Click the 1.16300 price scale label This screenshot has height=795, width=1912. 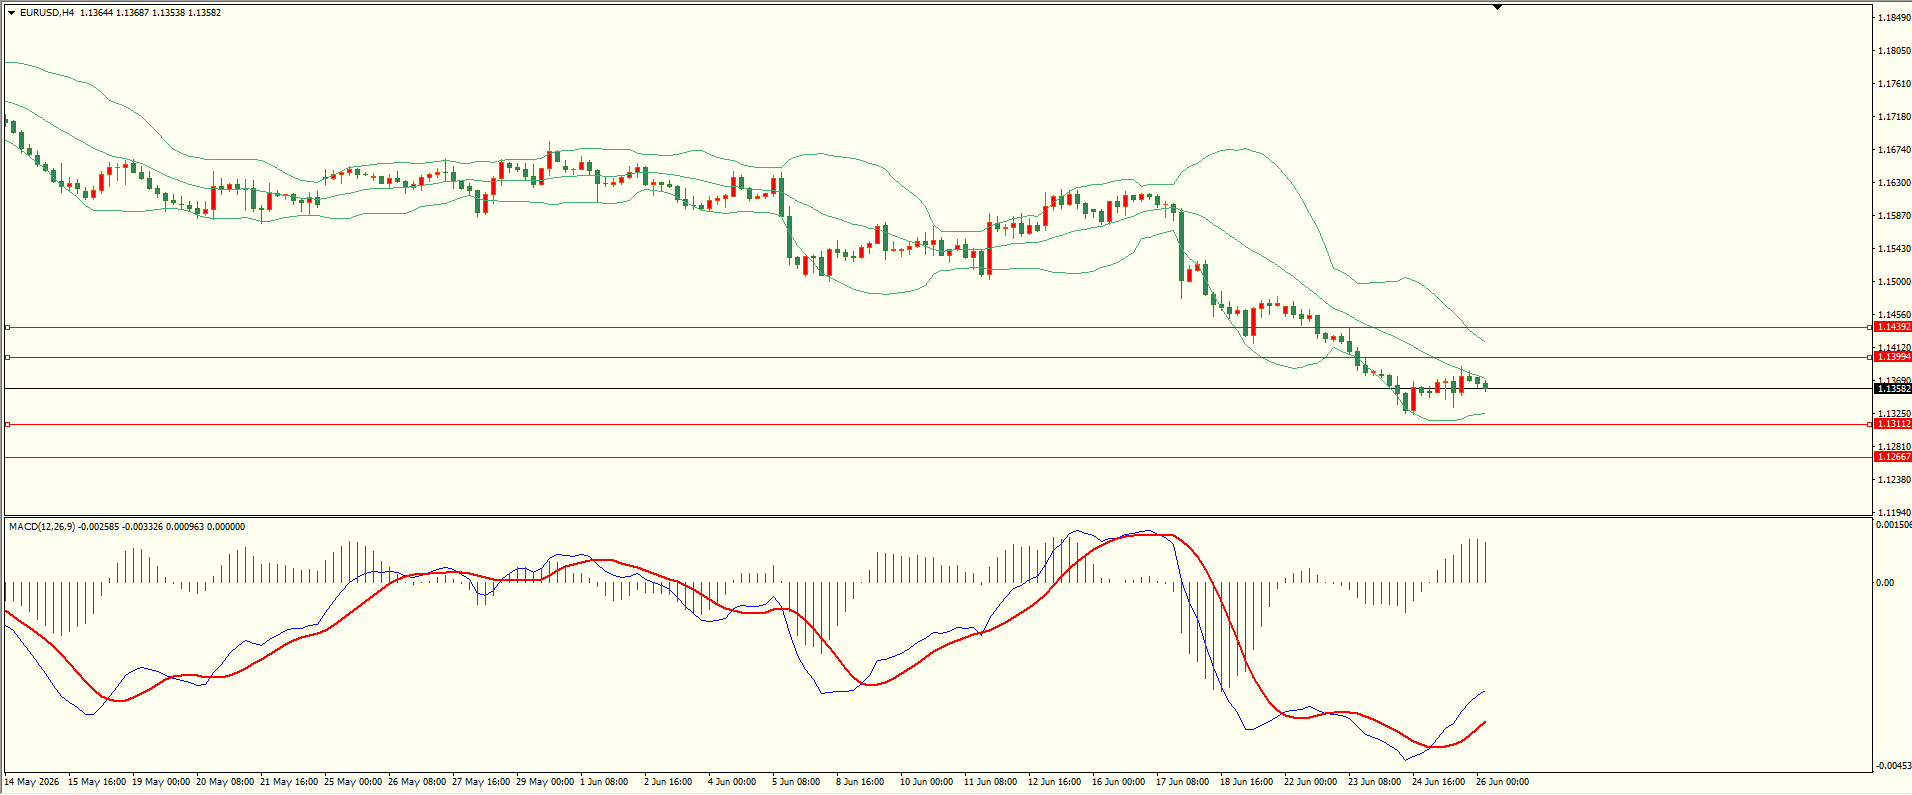(1894, 183)
